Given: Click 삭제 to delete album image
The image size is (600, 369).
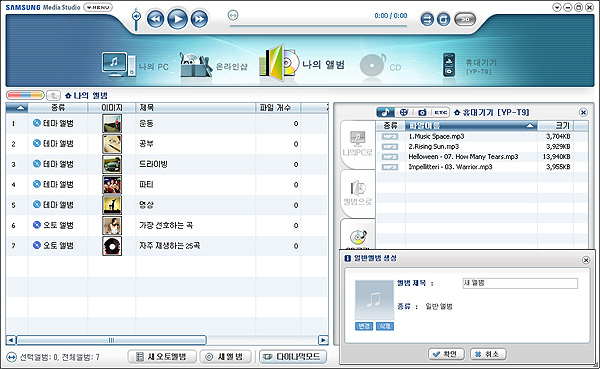Looking at the screenshot, I should click(385, 326).
